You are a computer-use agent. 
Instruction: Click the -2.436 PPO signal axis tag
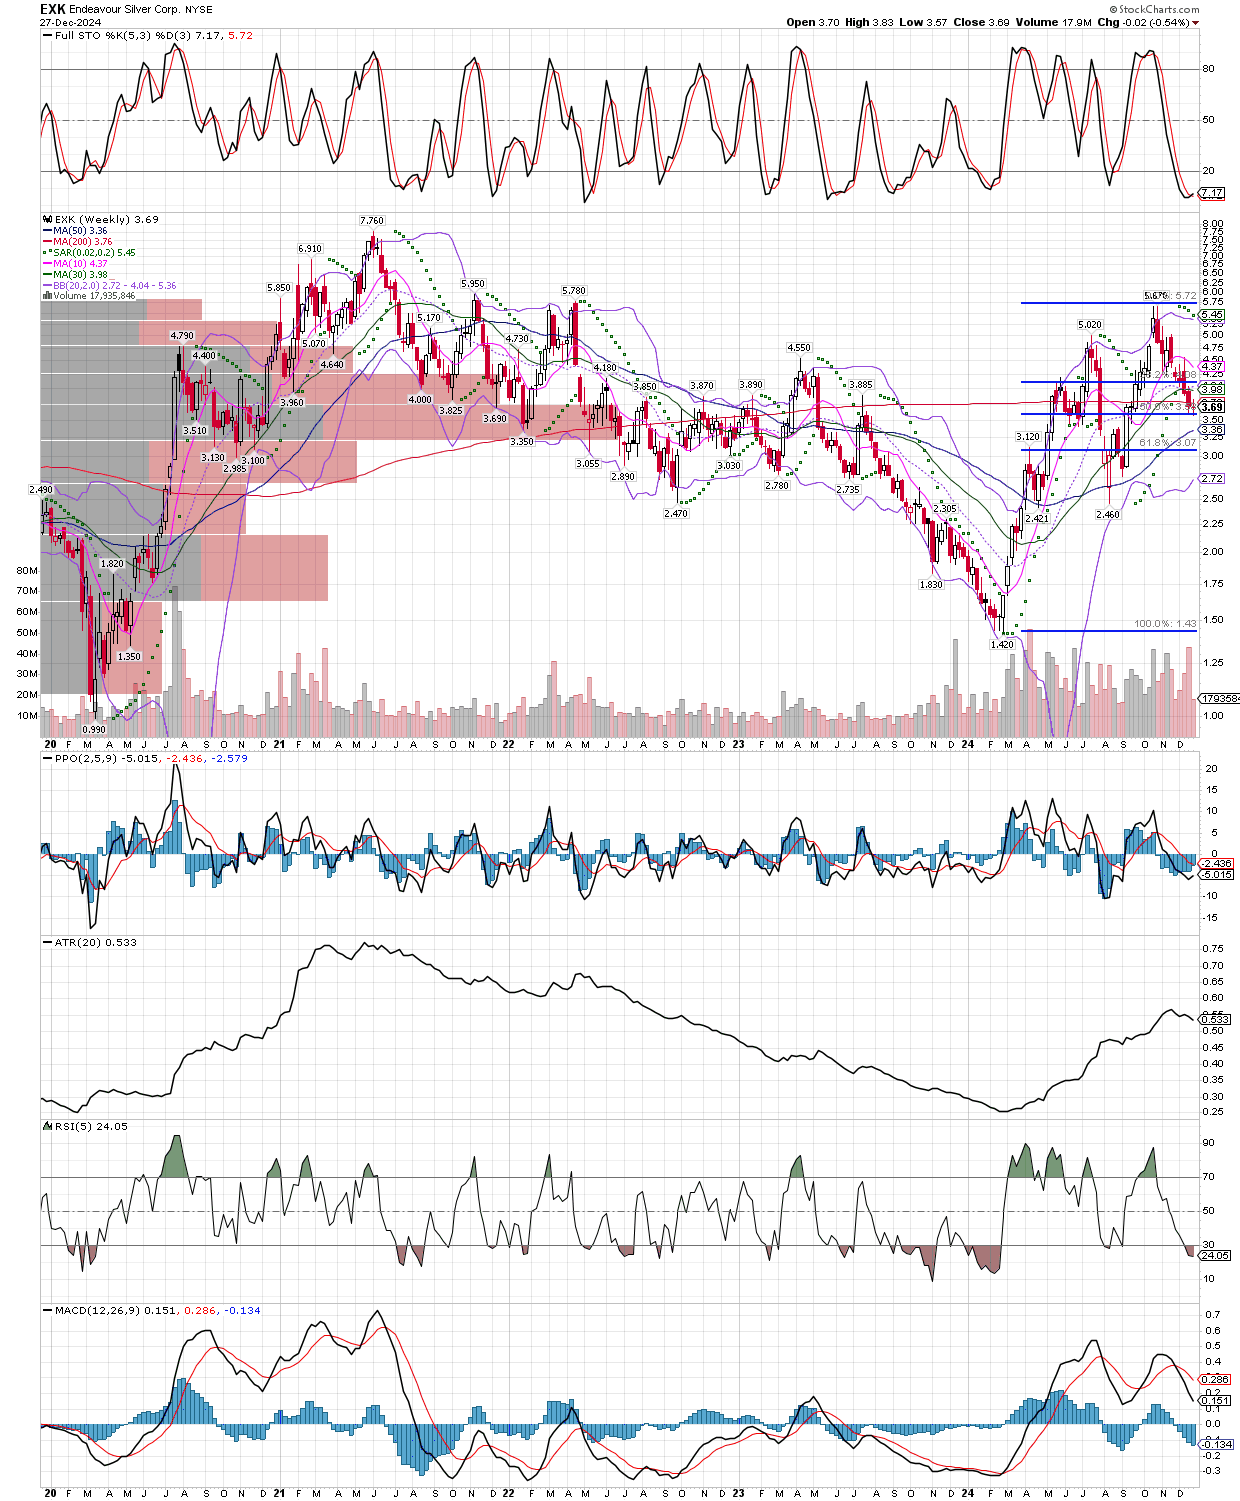(1217, 863)
